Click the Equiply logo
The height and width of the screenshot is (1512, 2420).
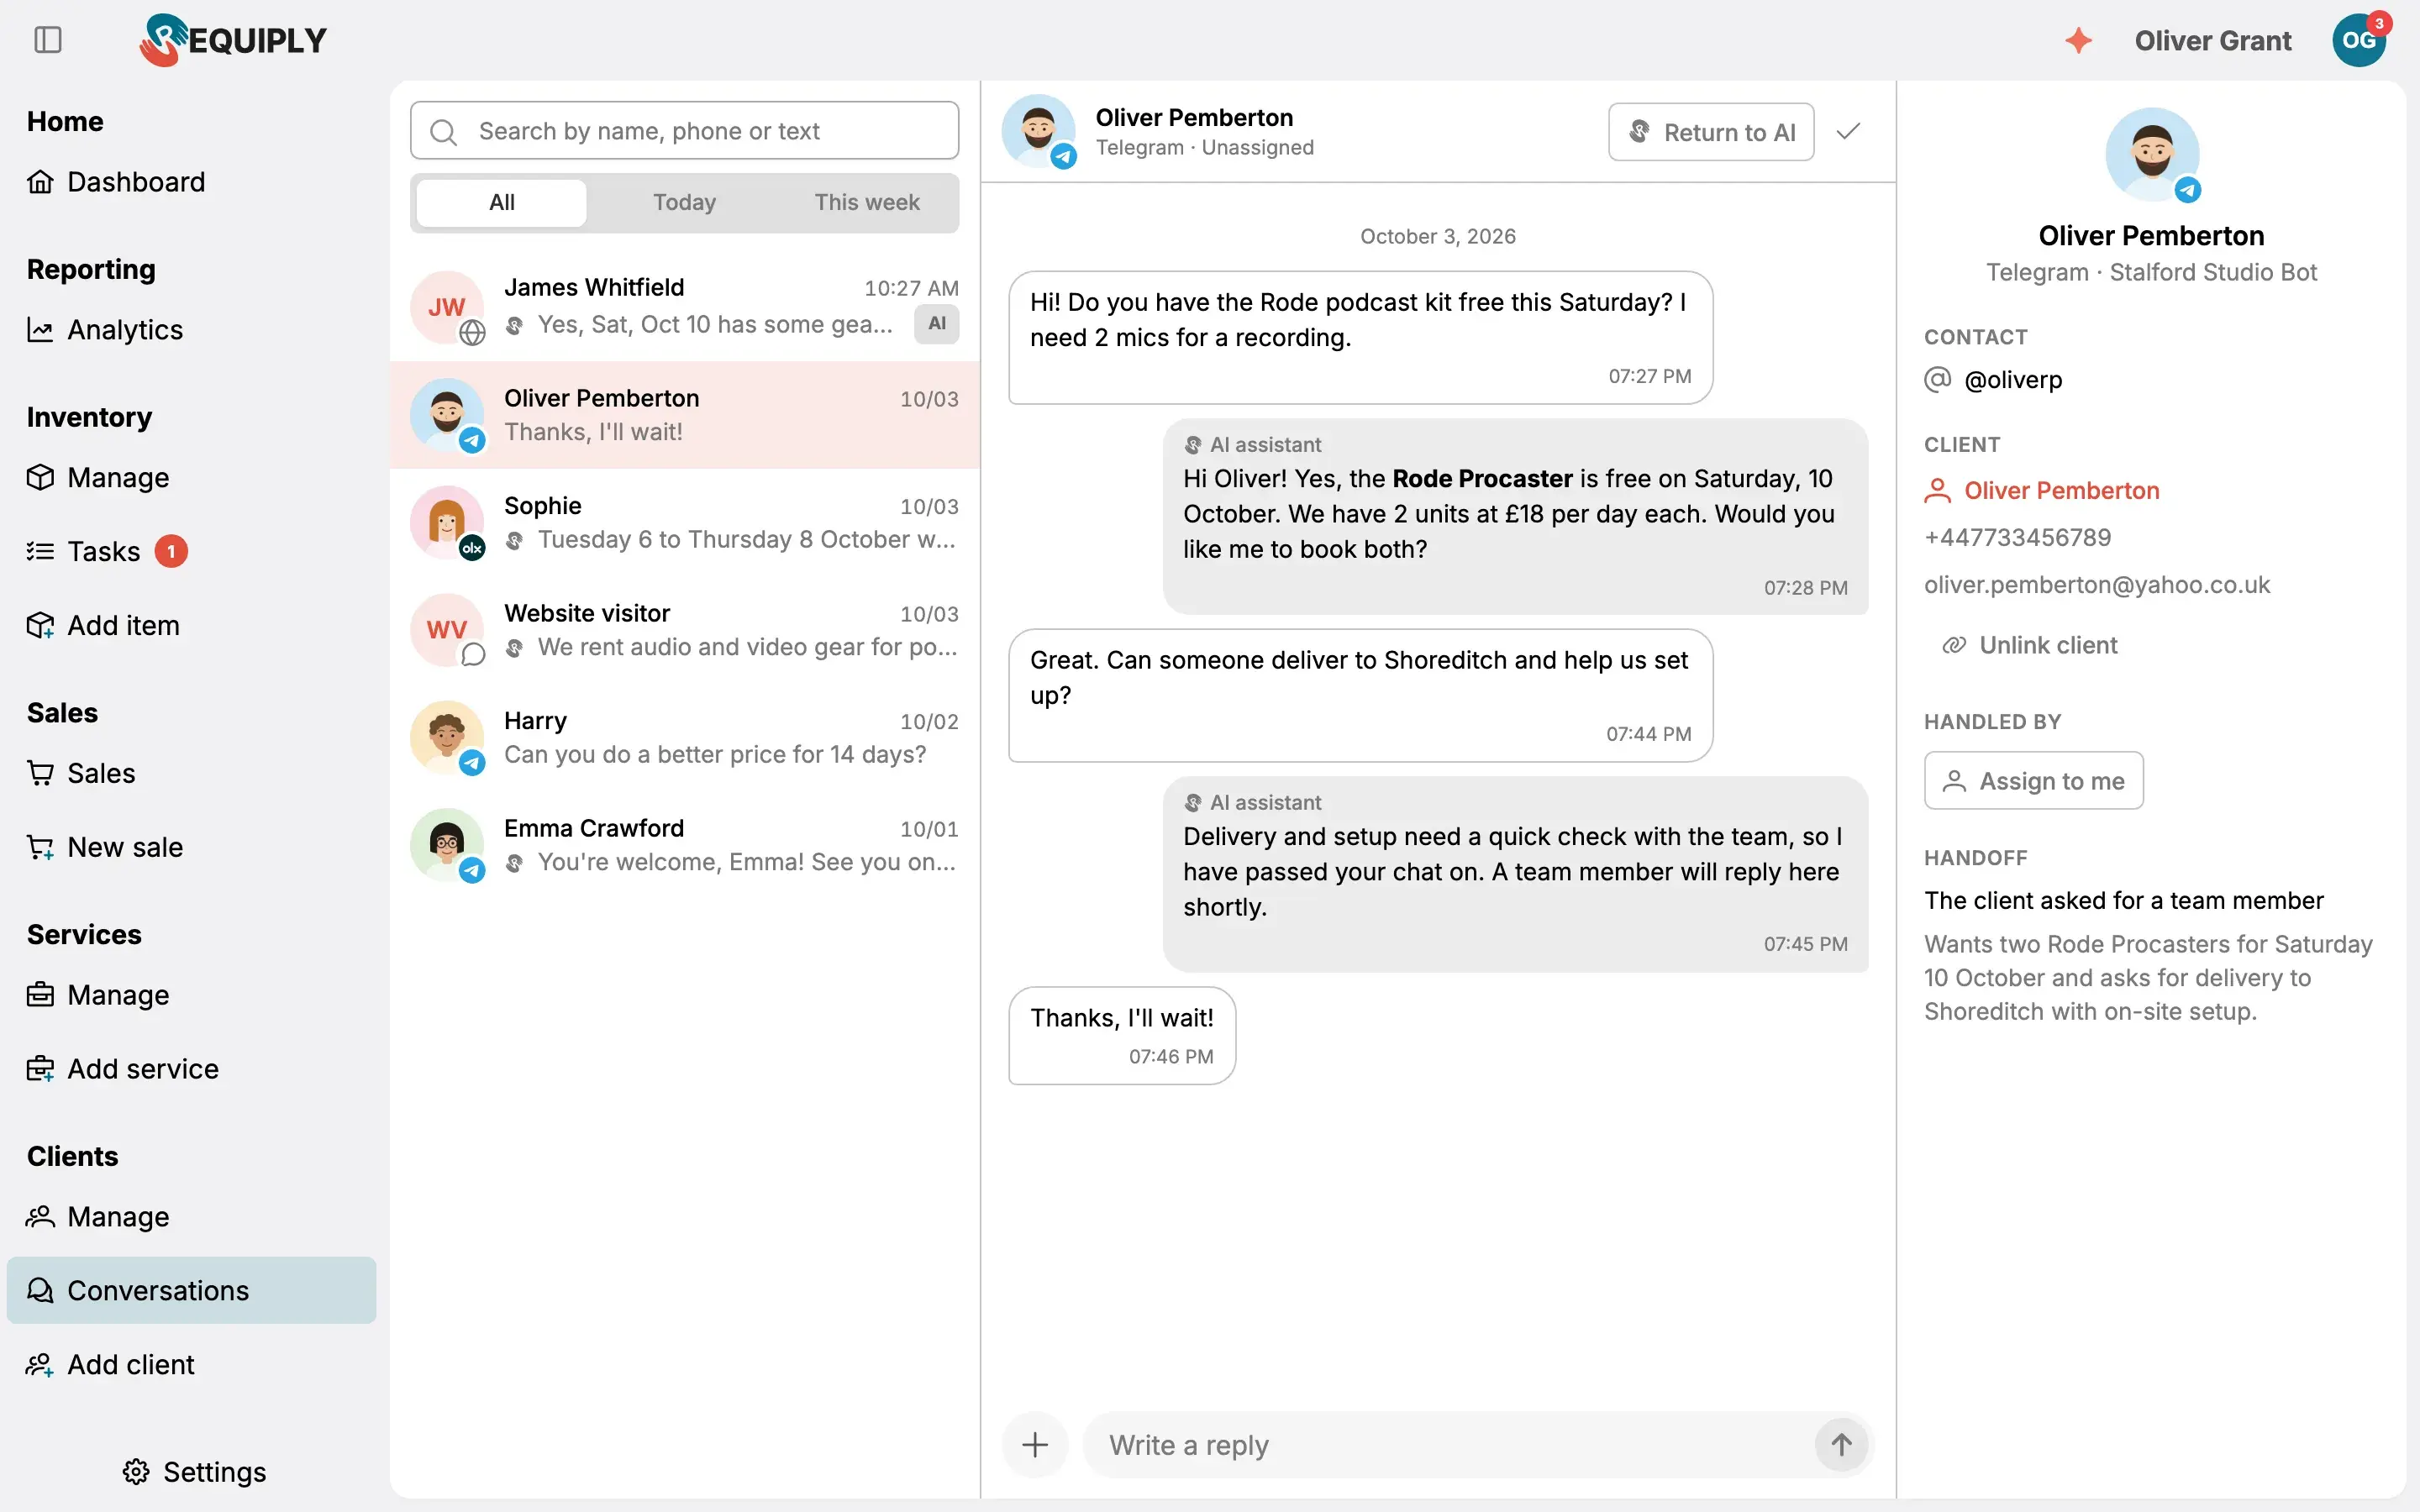[233, 40]
